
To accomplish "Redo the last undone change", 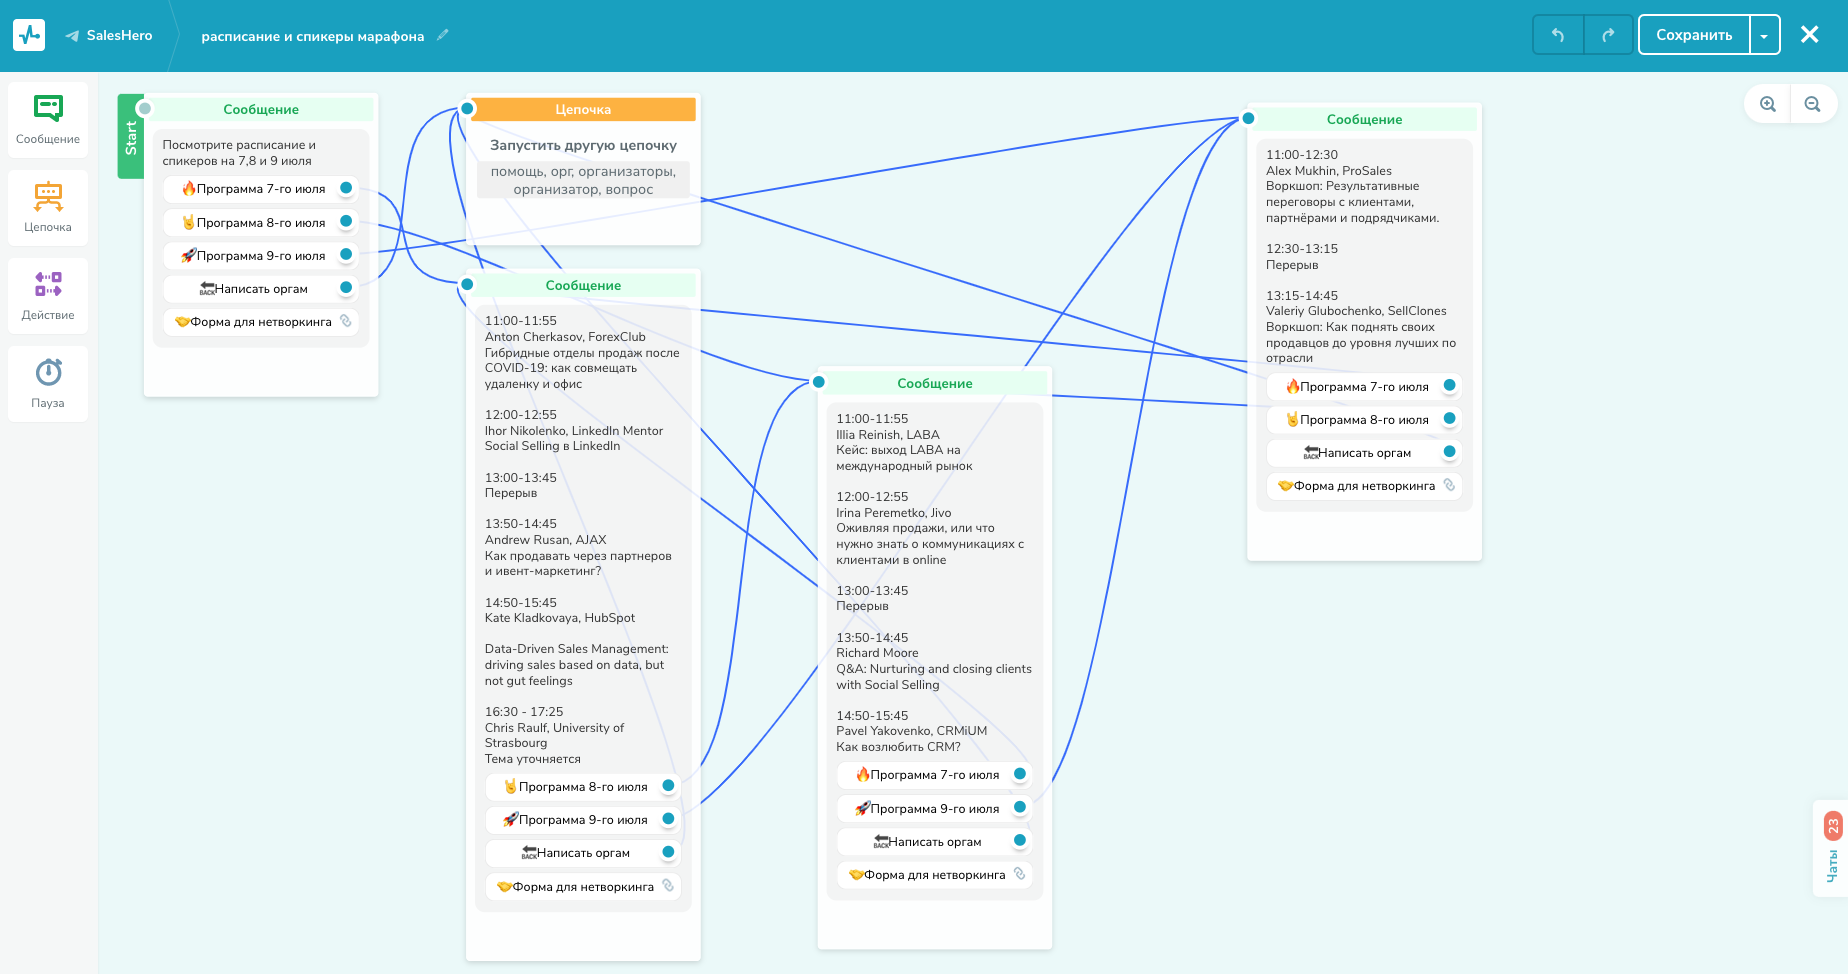I will (x=1608, y=35).
